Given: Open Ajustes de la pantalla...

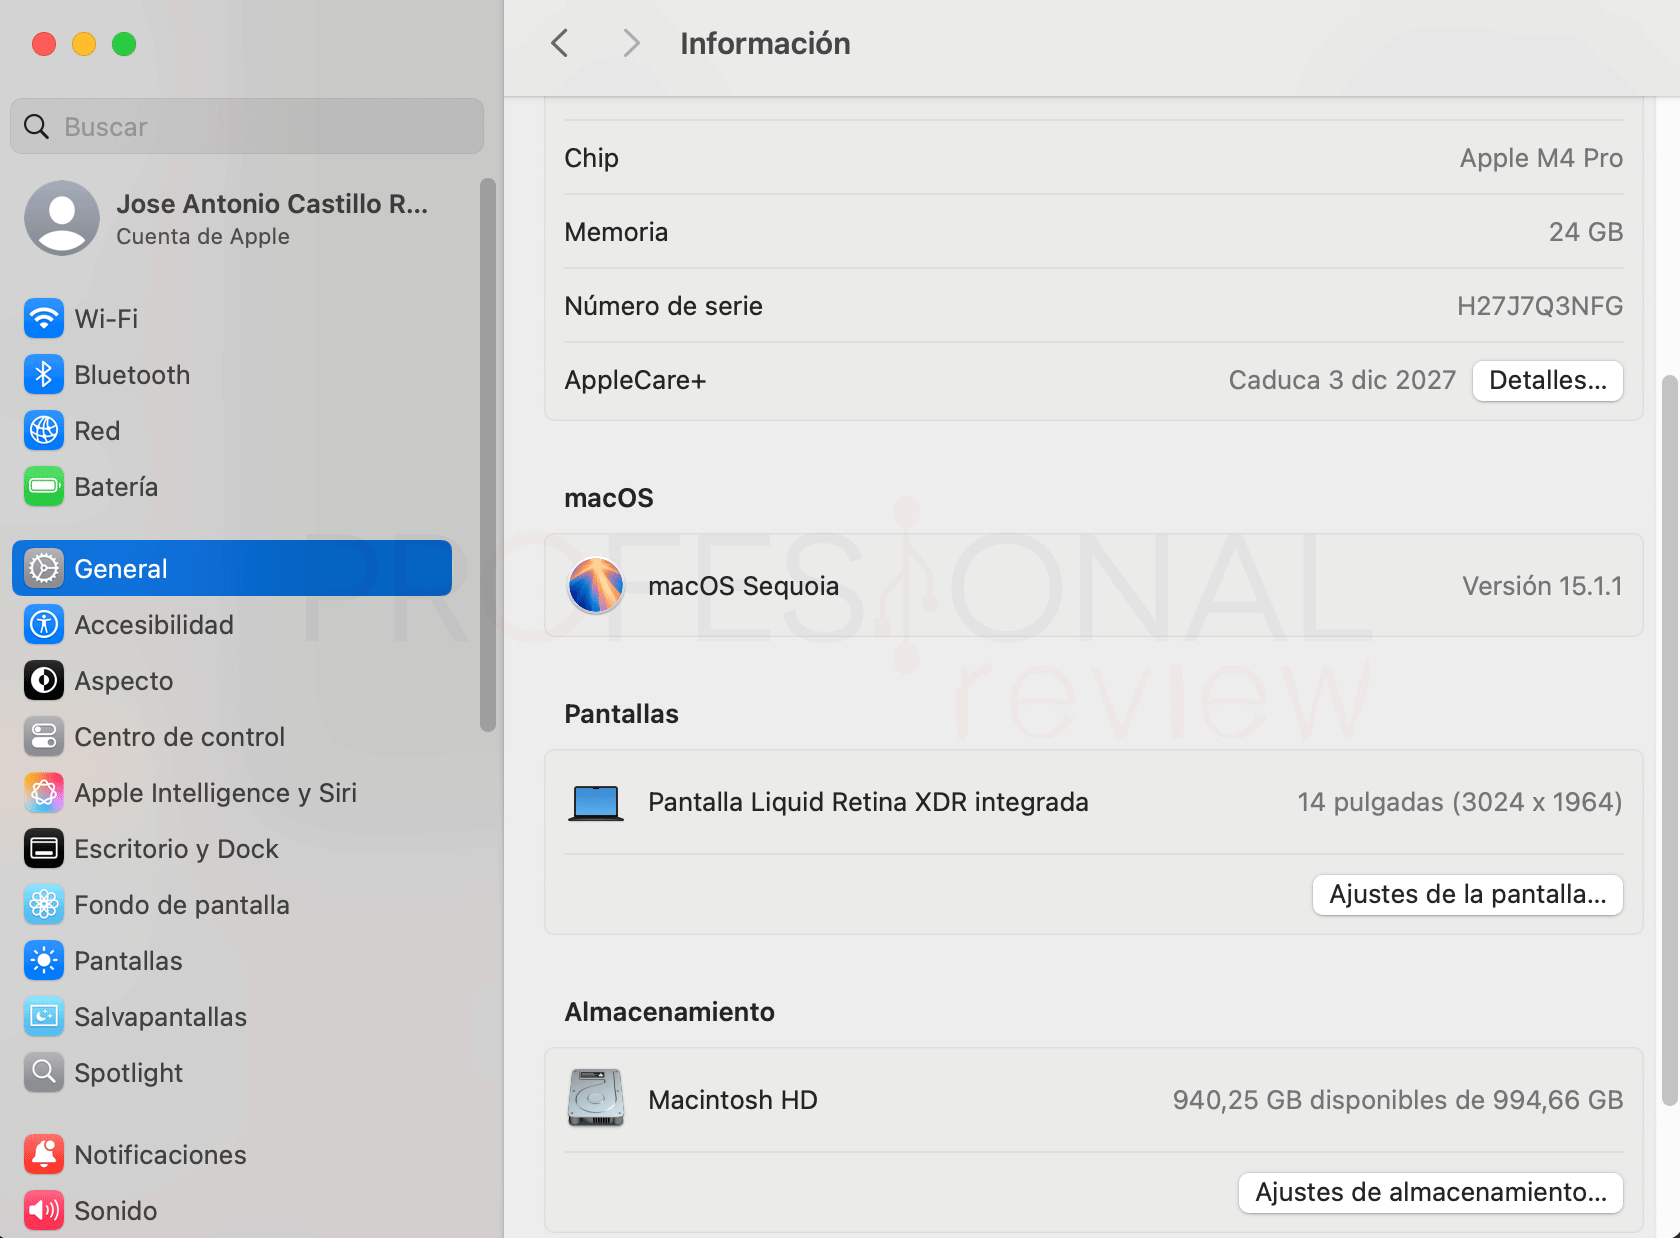Looking at the screenshot, I should pos(1468,894).
